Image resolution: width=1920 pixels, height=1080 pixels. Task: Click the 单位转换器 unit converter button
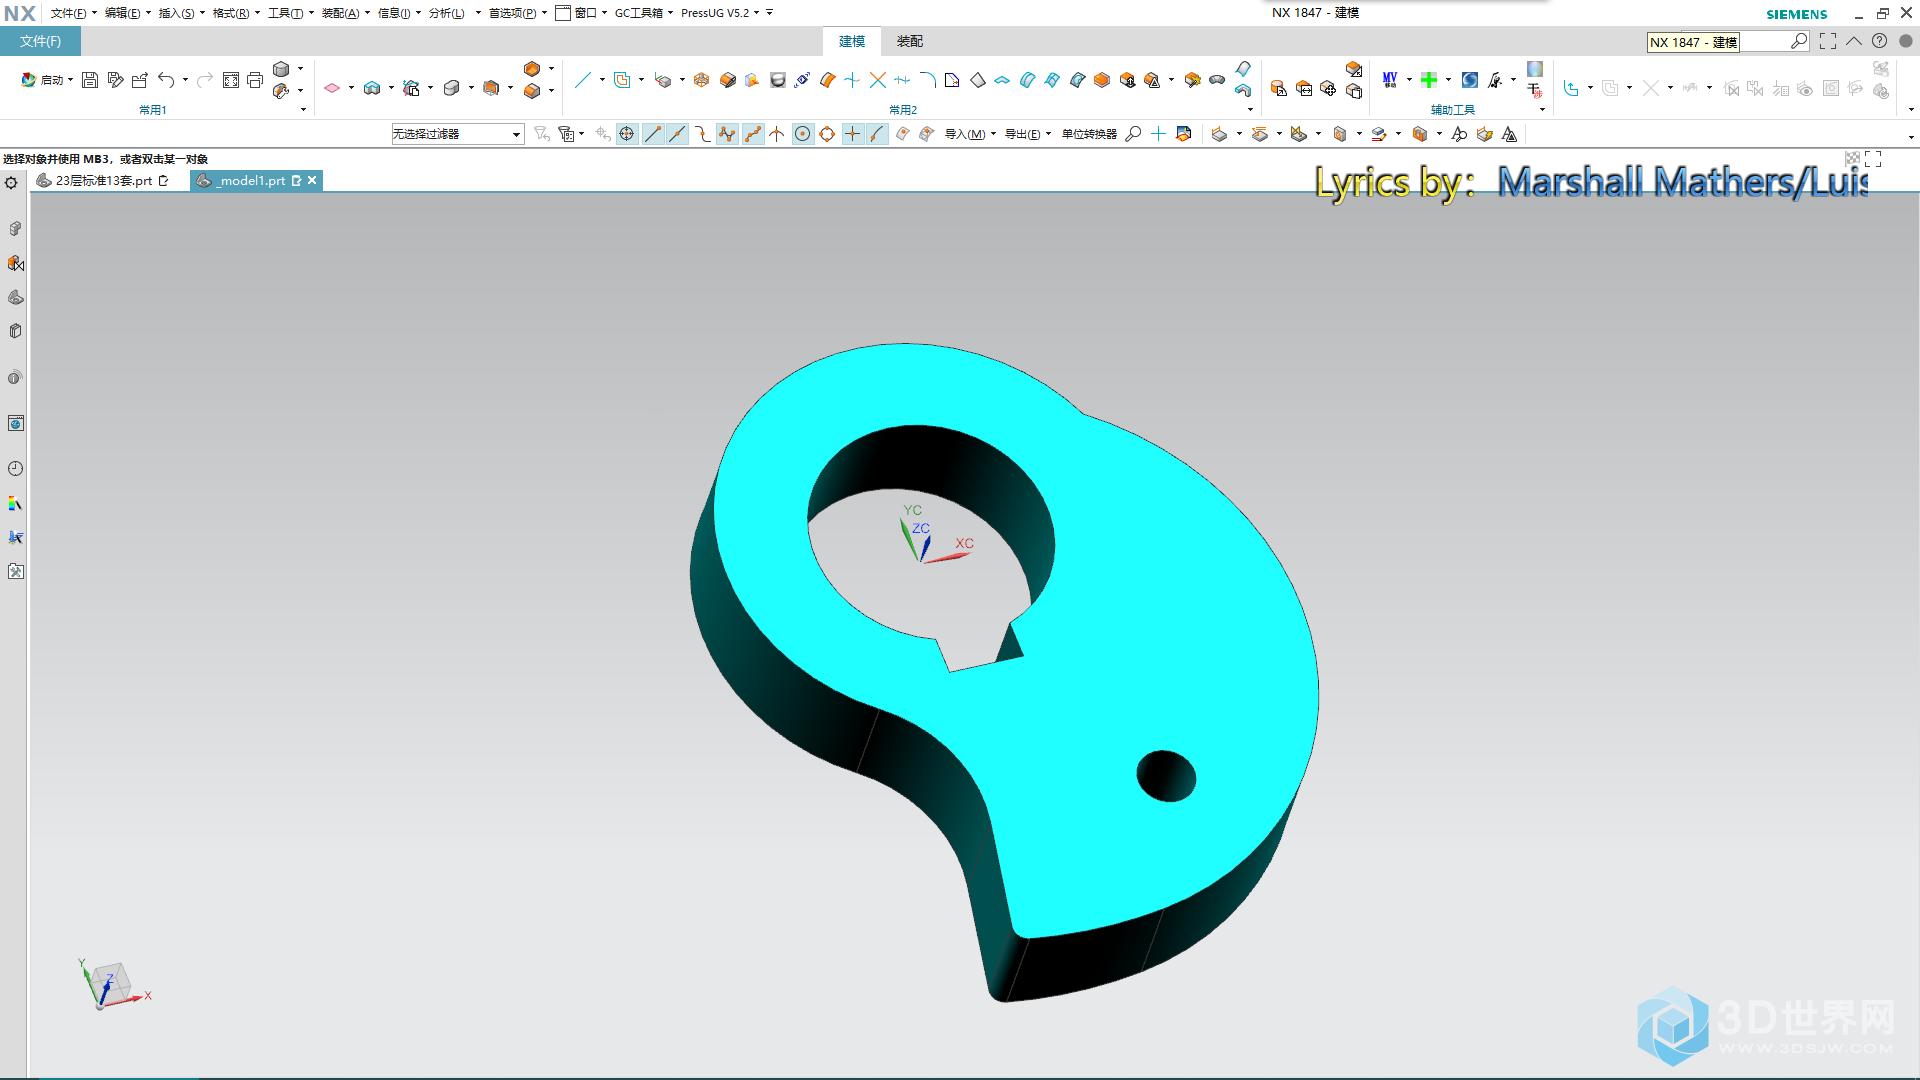[1089, 134]
